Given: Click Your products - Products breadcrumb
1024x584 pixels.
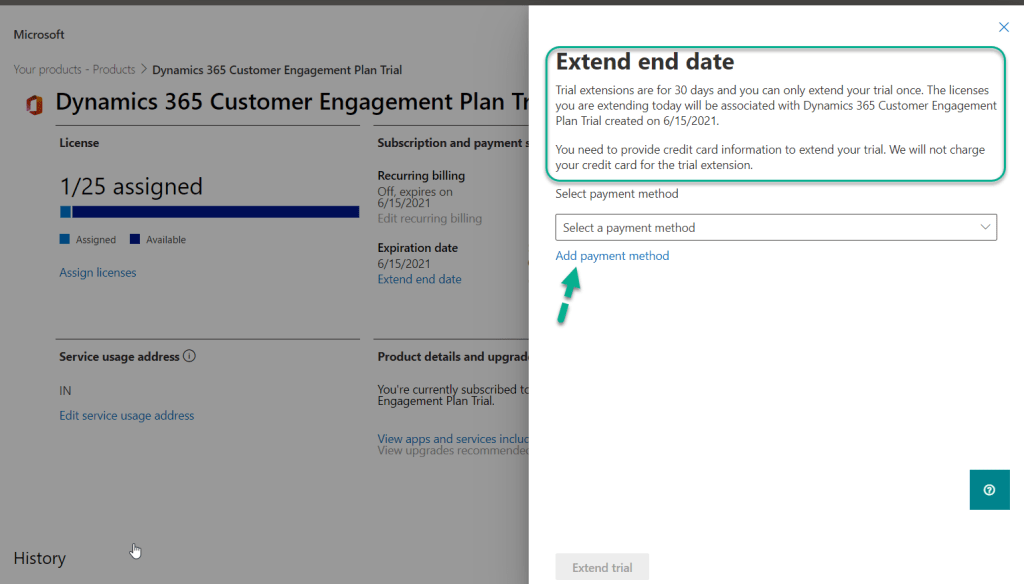Looking at the screenshot, I should (x=74, y=69).
